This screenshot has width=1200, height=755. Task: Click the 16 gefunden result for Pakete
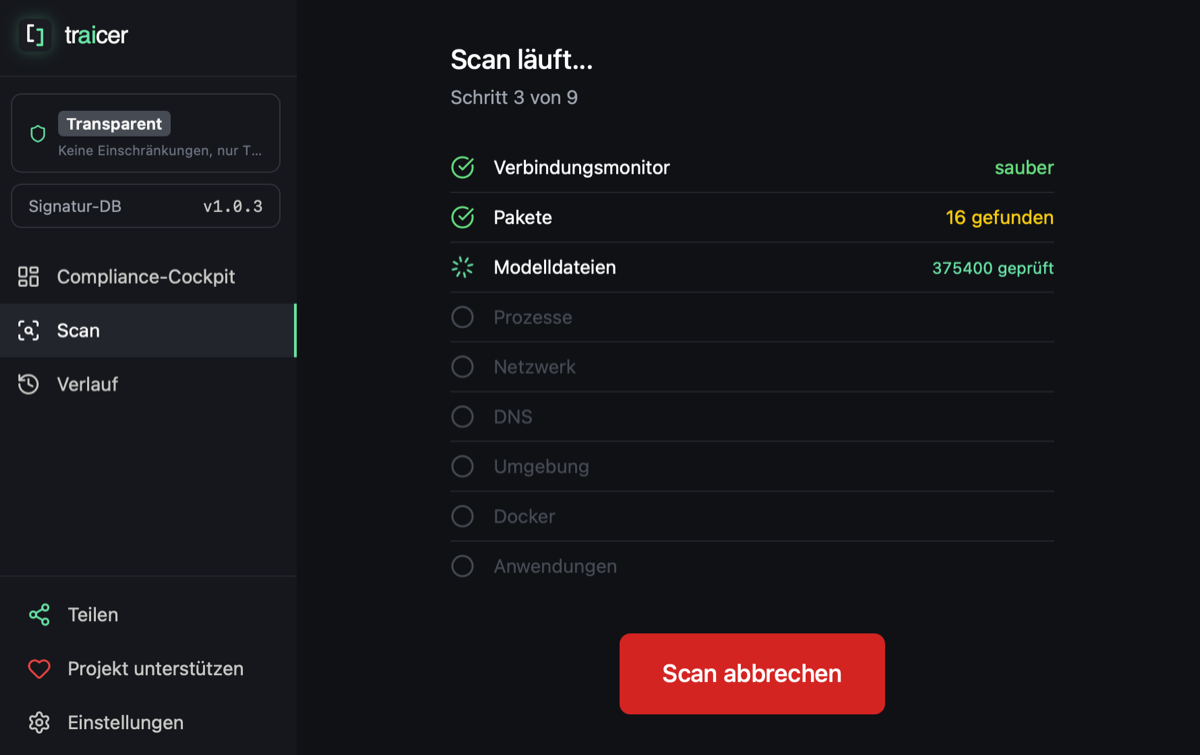(x=999, y=217)
